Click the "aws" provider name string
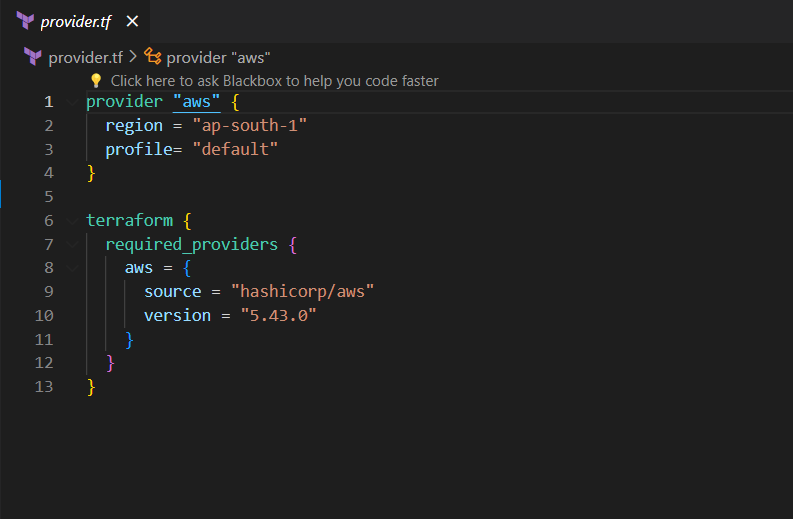The height and width of the screenshot is (519, 793). click(197, 102)
